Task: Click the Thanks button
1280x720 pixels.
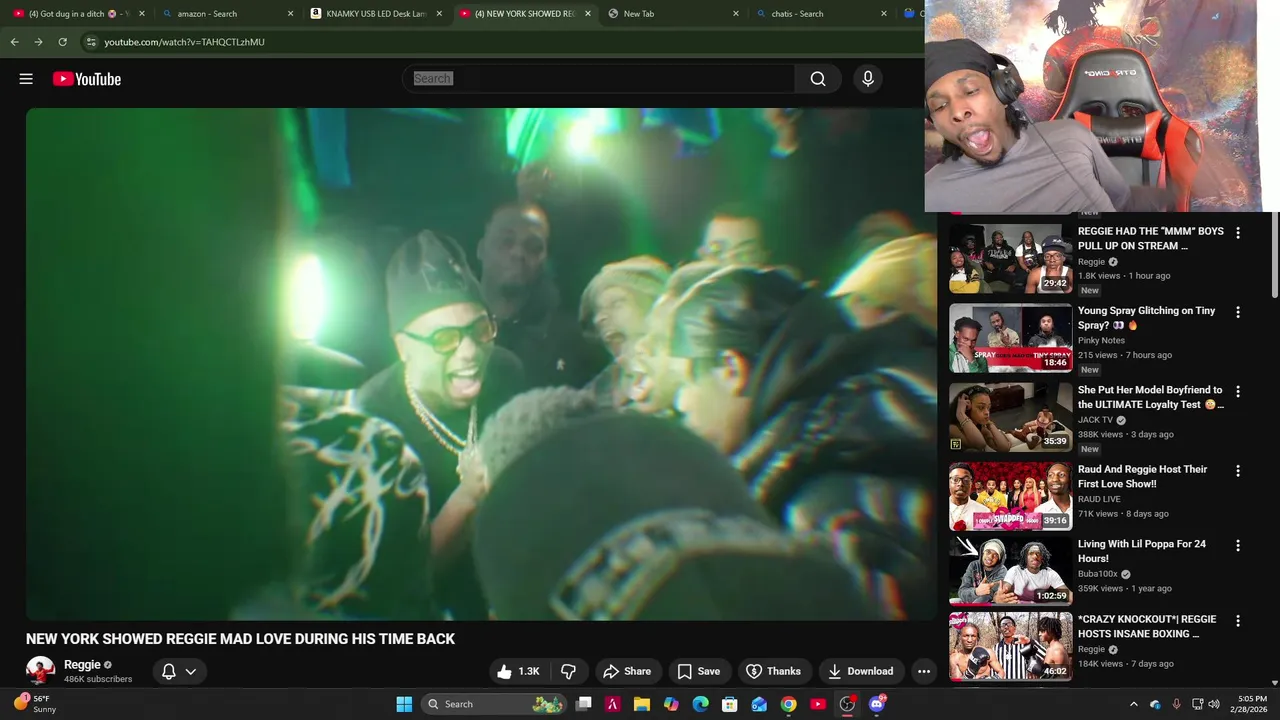Action: [774, 671]
